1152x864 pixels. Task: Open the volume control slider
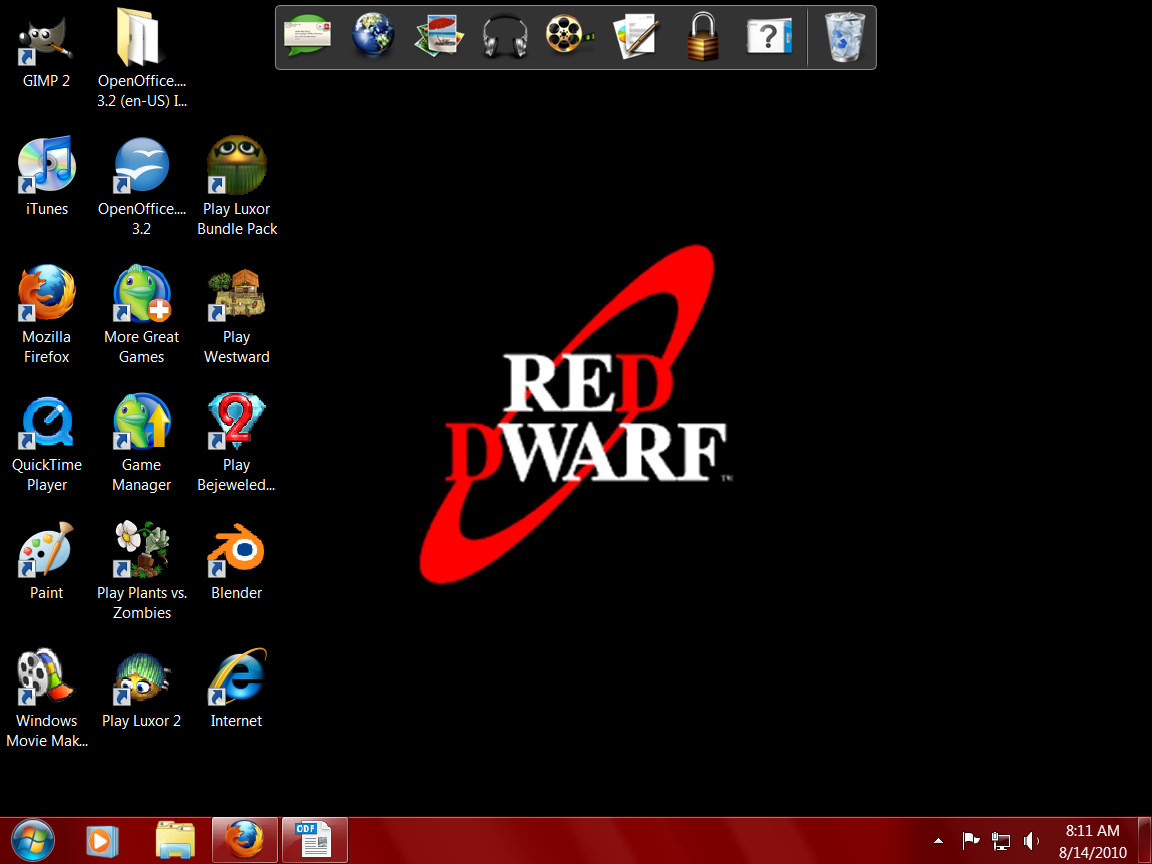[1032, 841]
